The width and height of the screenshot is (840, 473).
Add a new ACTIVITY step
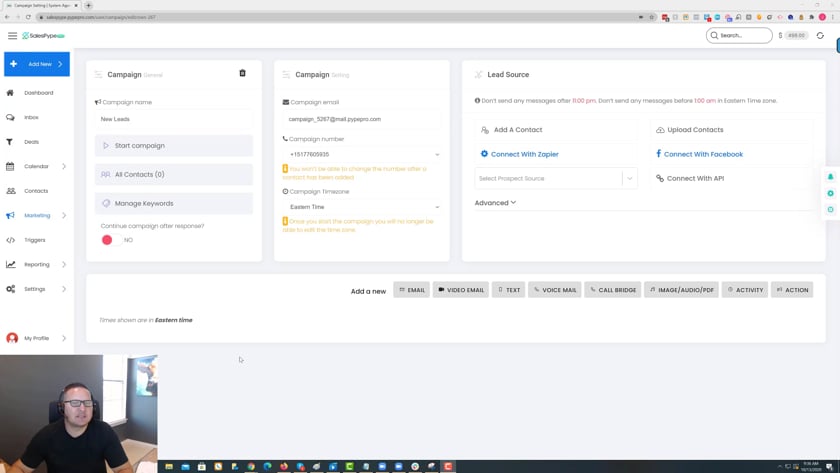click(x=745, y=290)
